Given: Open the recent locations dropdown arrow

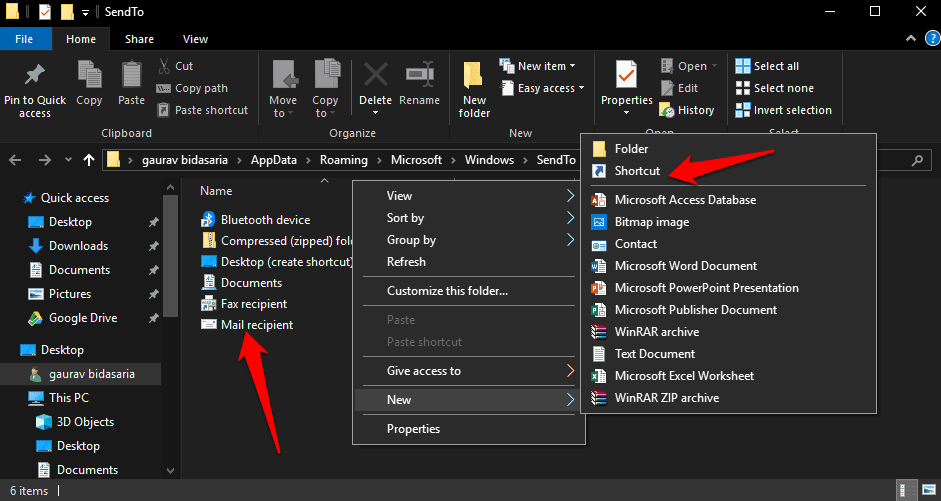Looking at the screenshot, I should coord(68,160).
